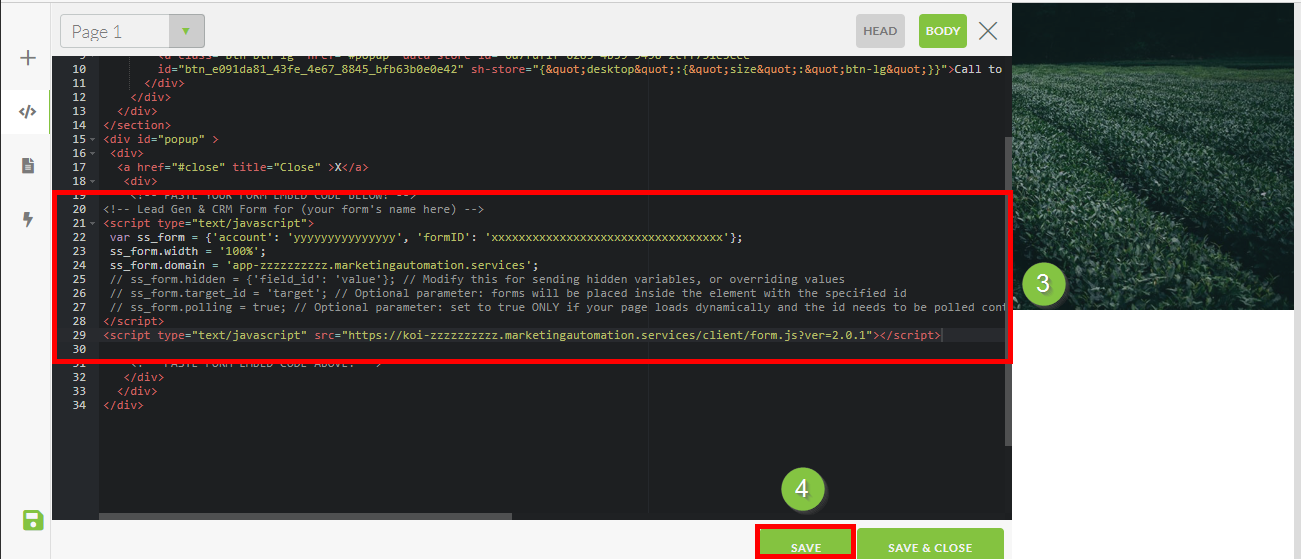This screenshot has width=1301, height=559.
Task: Click the vertical scrollbar of the code editor
Action: [x=1007, y=290]
